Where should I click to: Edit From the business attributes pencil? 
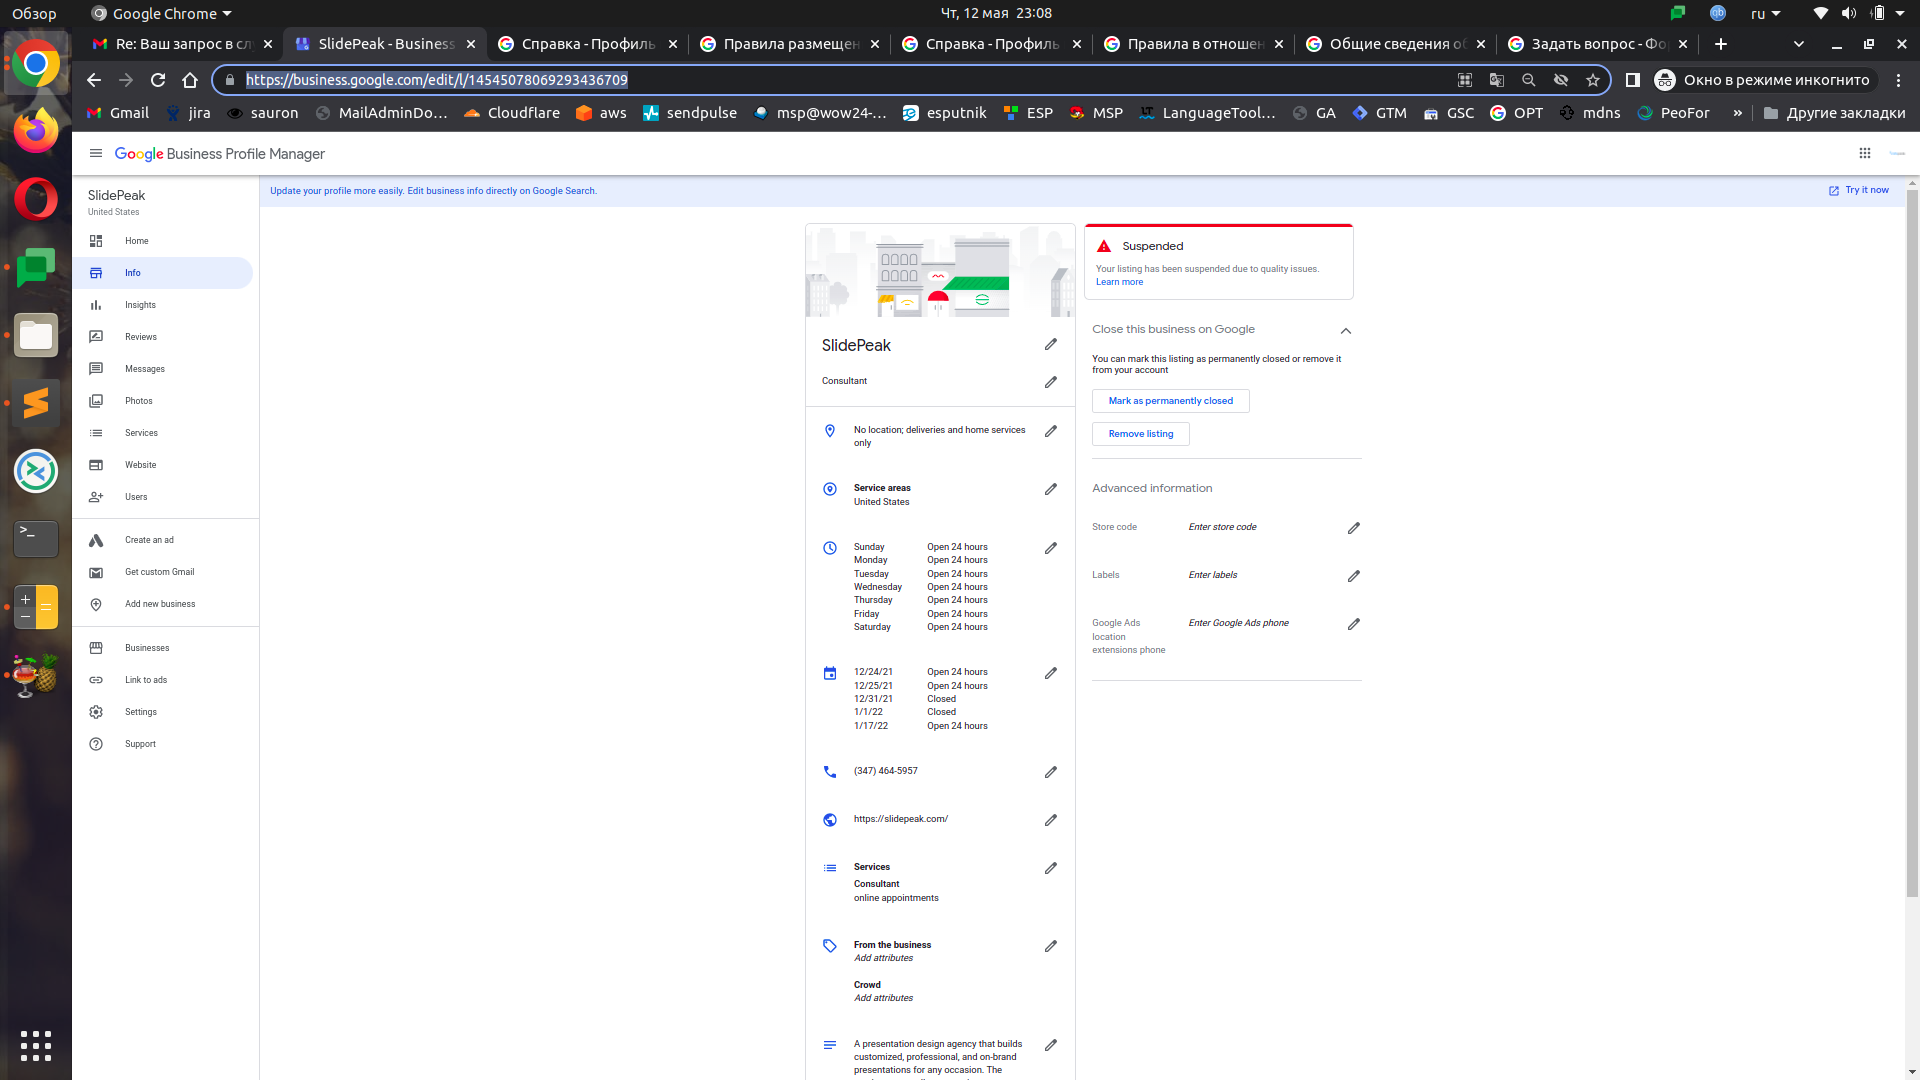click(x=1050, y=946)
